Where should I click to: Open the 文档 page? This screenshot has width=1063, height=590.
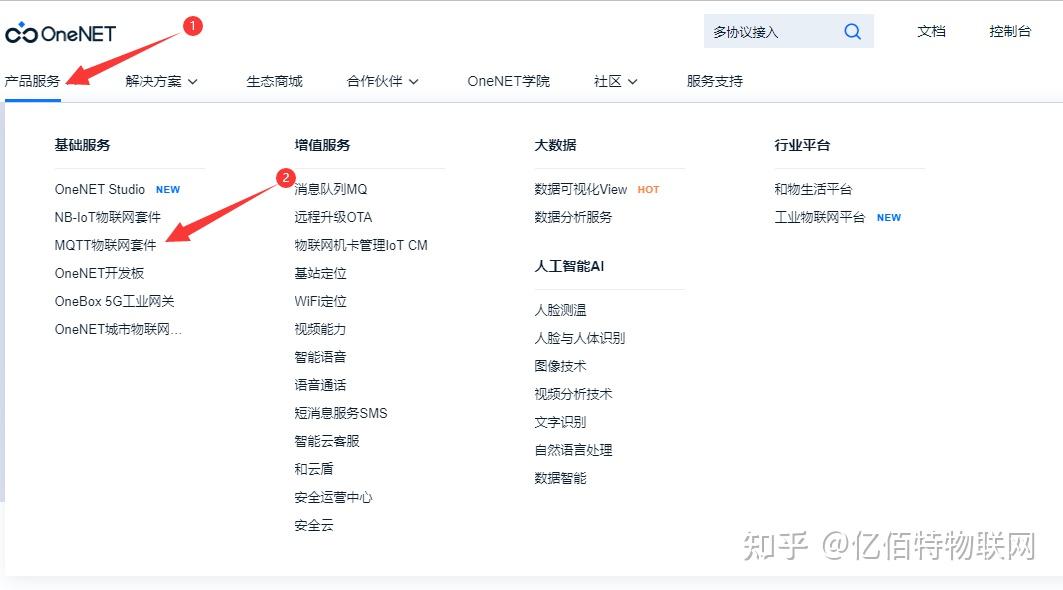click(x=932, y=31)
